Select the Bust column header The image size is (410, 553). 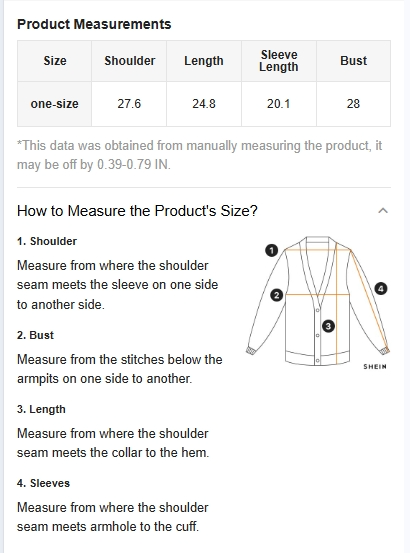click(354, 61)
